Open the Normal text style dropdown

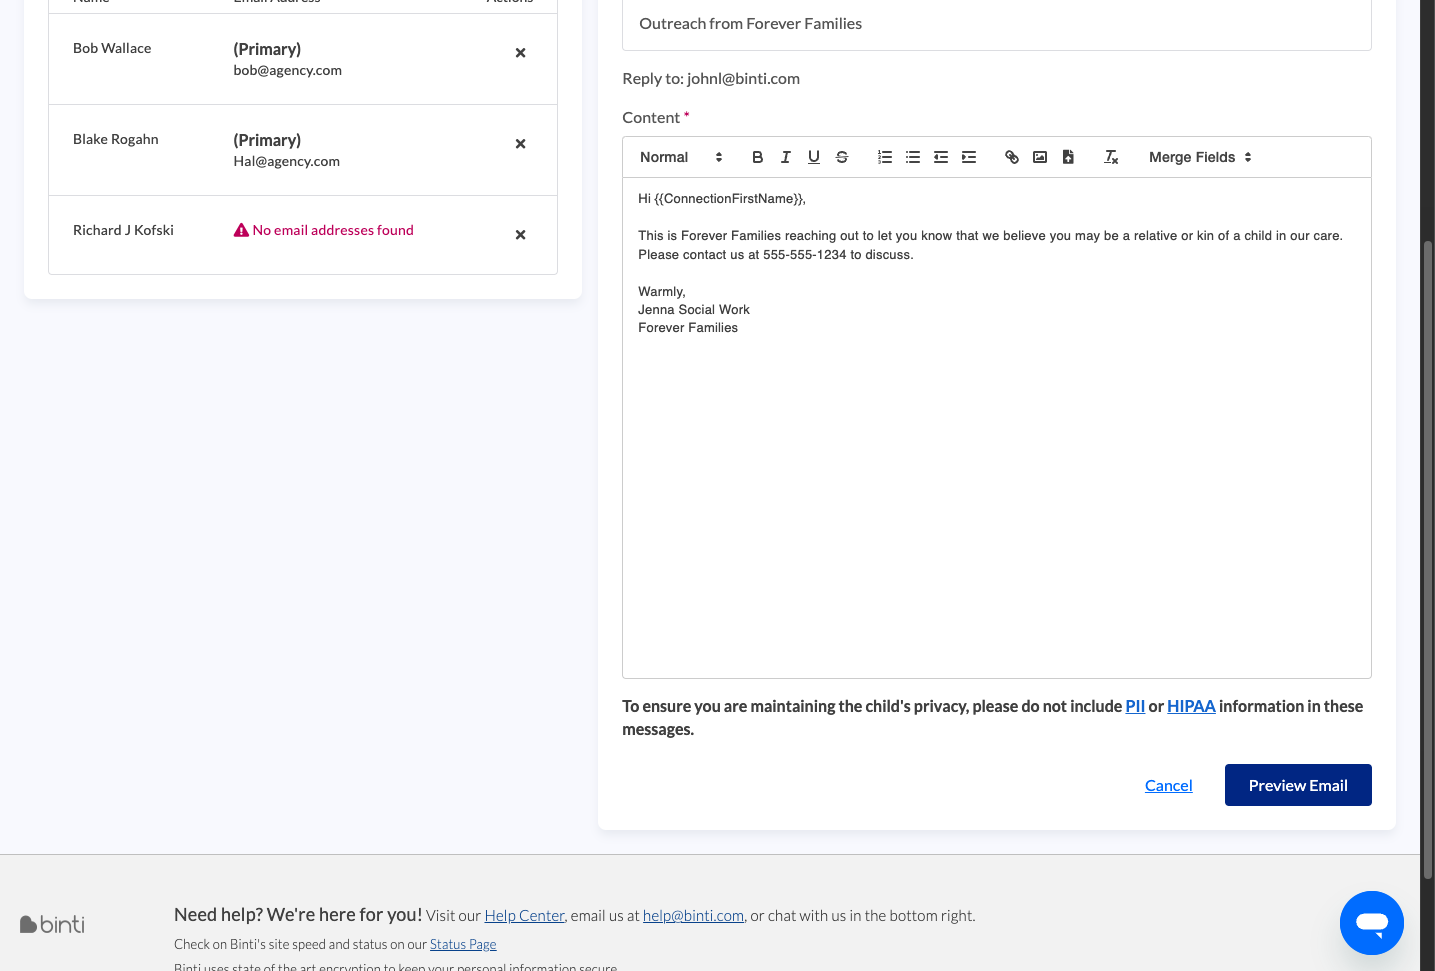pos(681,157)
